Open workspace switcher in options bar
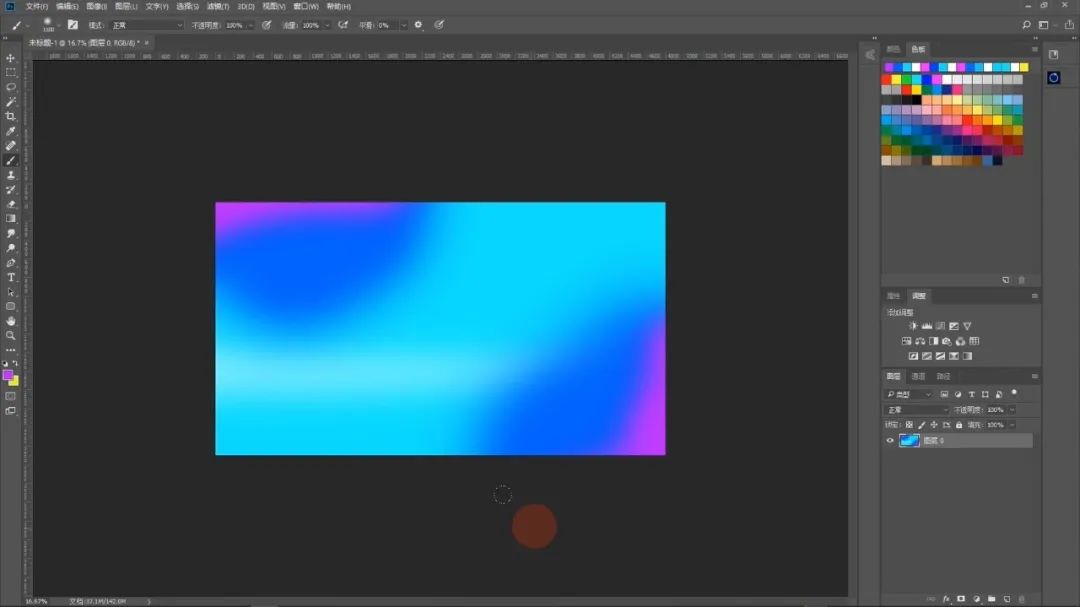The image size is (1080, 607). pos(1044,25)
